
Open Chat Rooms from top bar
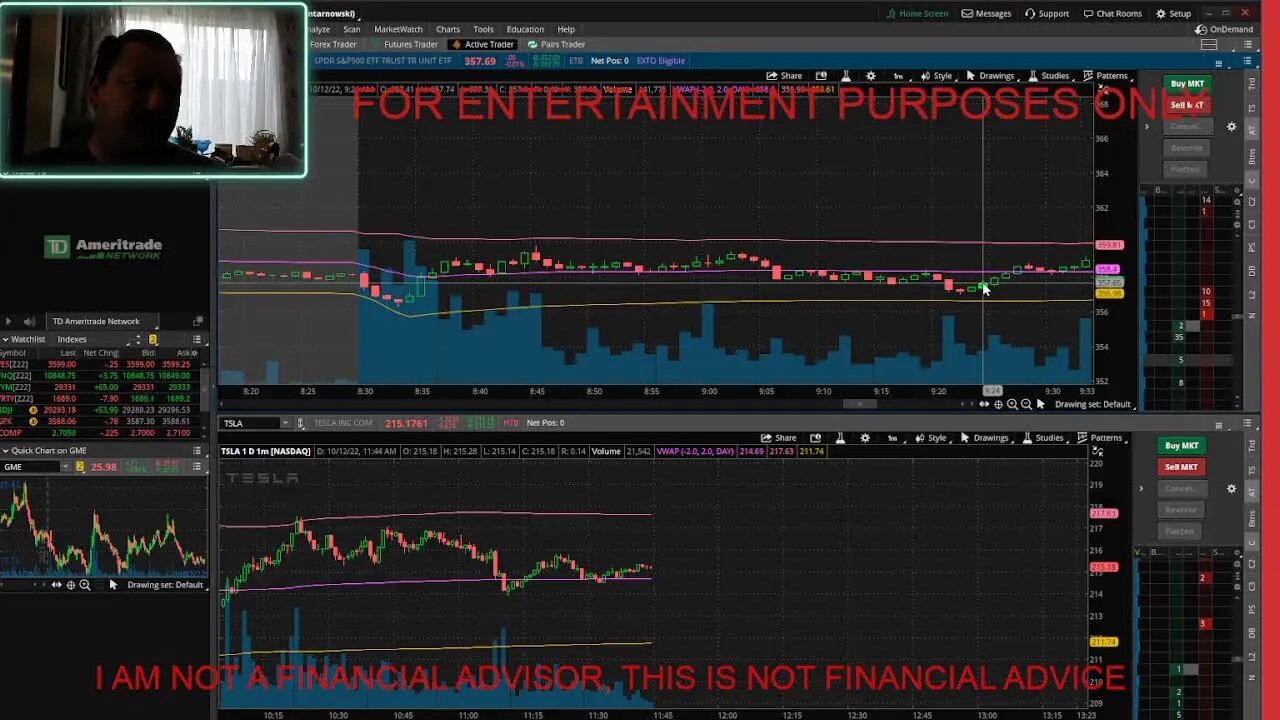[x=1112, y=14]
